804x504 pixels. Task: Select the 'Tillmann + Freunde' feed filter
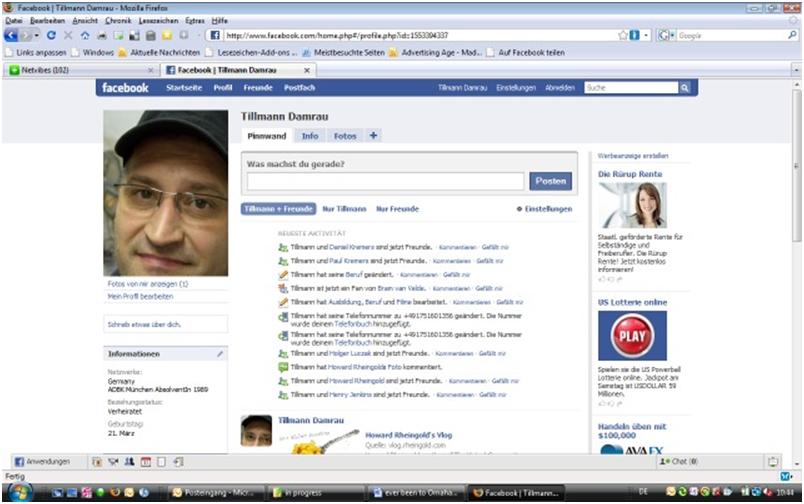tap(276, 209)
